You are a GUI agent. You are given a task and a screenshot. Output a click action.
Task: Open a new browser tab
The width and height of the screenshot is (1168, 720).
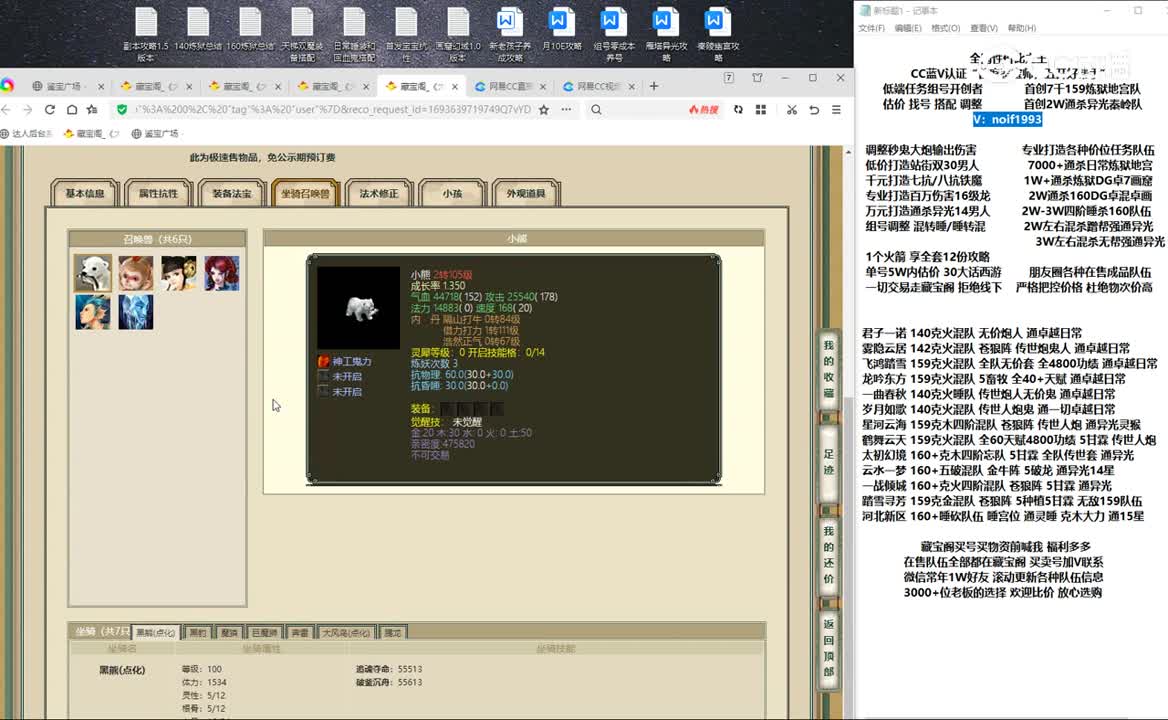pyautogui.click(x=654, y=86)
